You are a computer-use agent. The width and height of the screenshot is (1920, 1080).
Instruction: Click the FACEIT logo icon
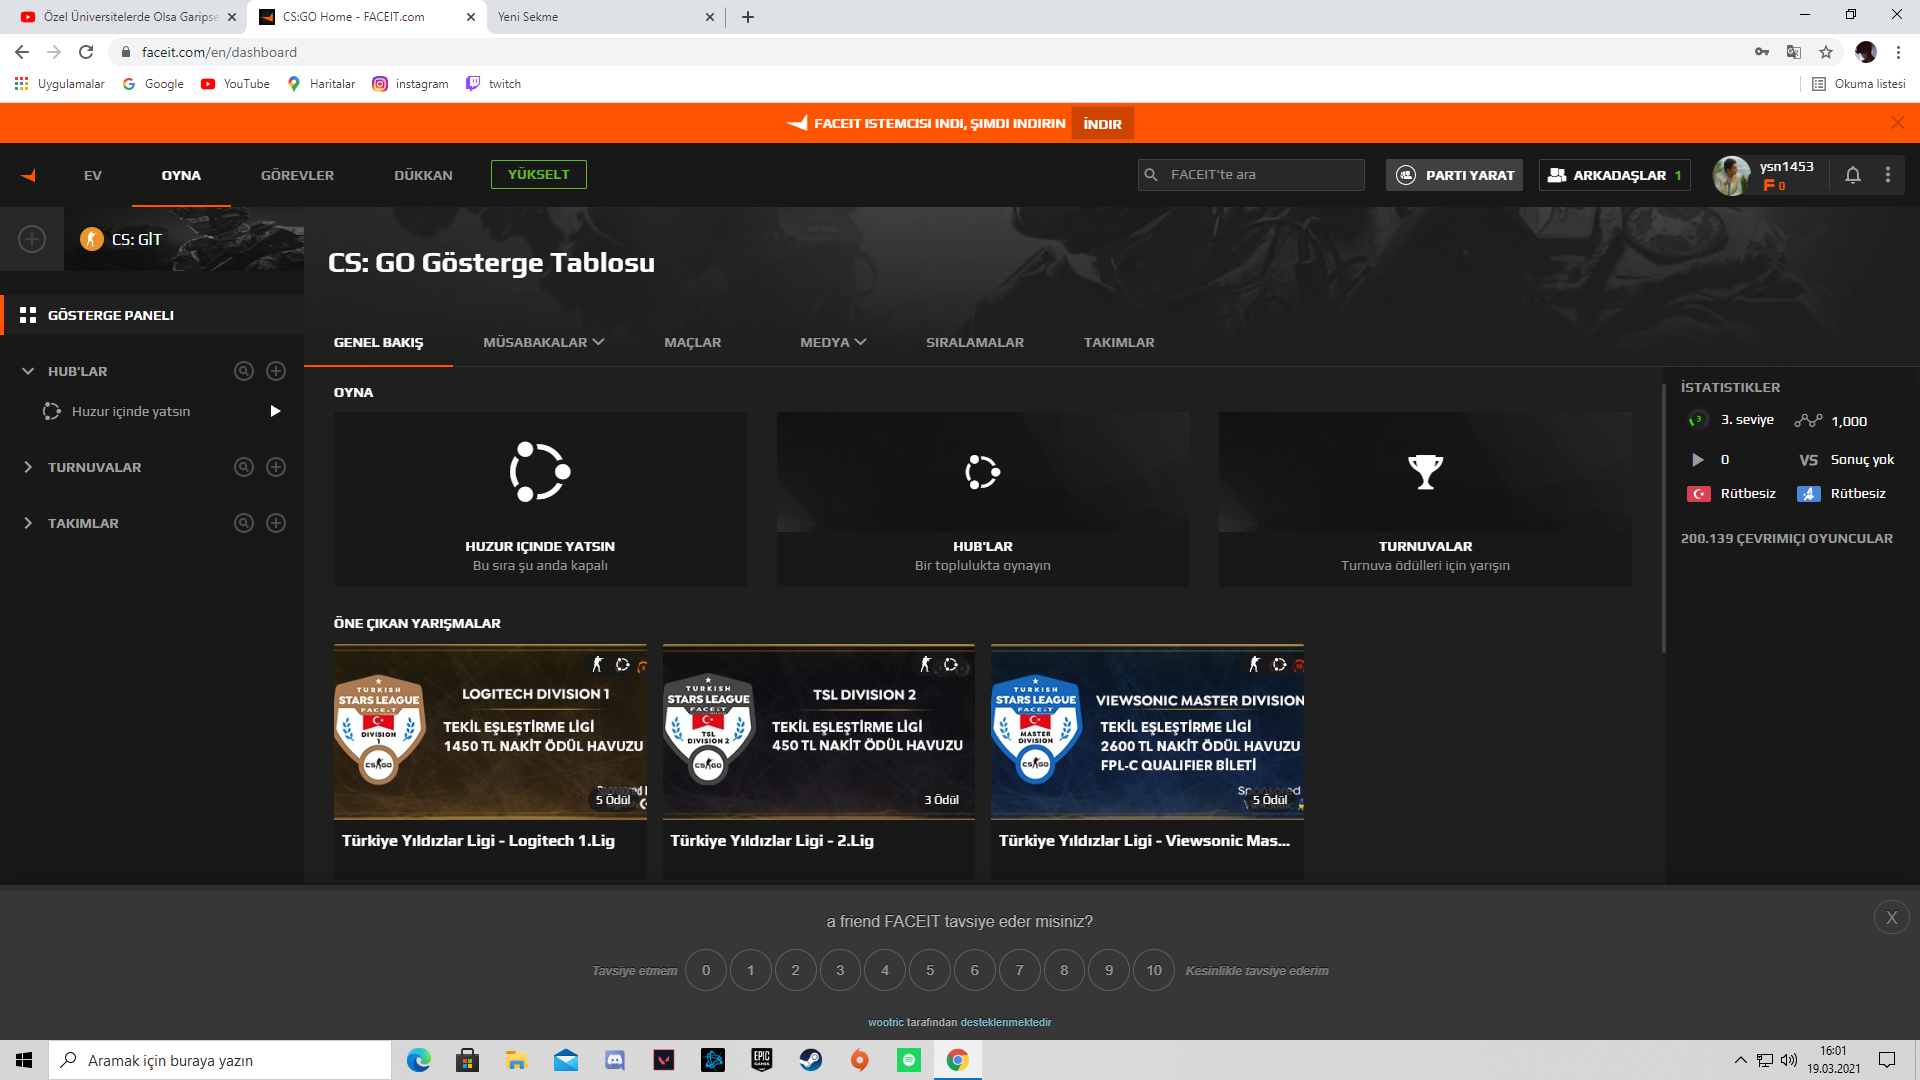click(29, 175)
